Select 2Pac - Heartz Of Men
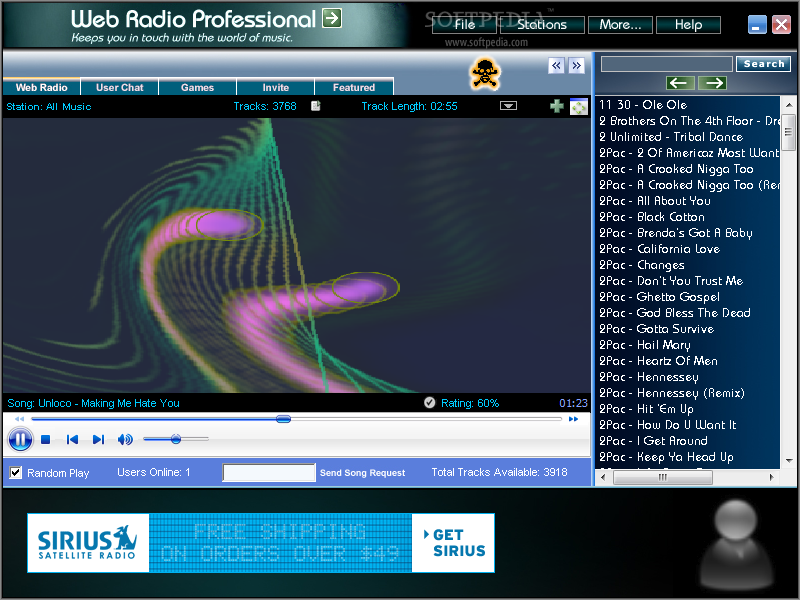The width and height of the screenshot is (800, 600). [658, 361]
